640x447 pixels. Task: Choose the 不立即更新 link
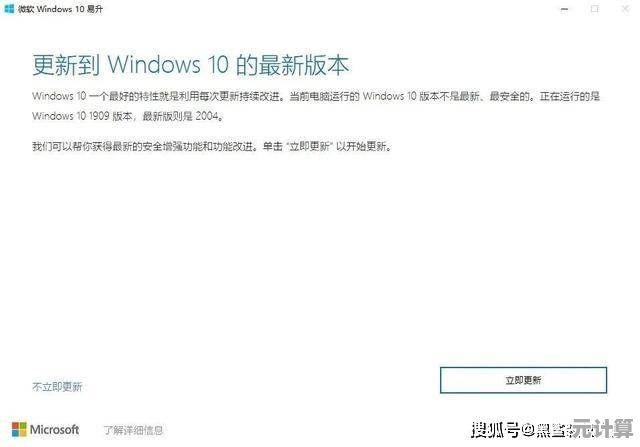tap(57, 386)
